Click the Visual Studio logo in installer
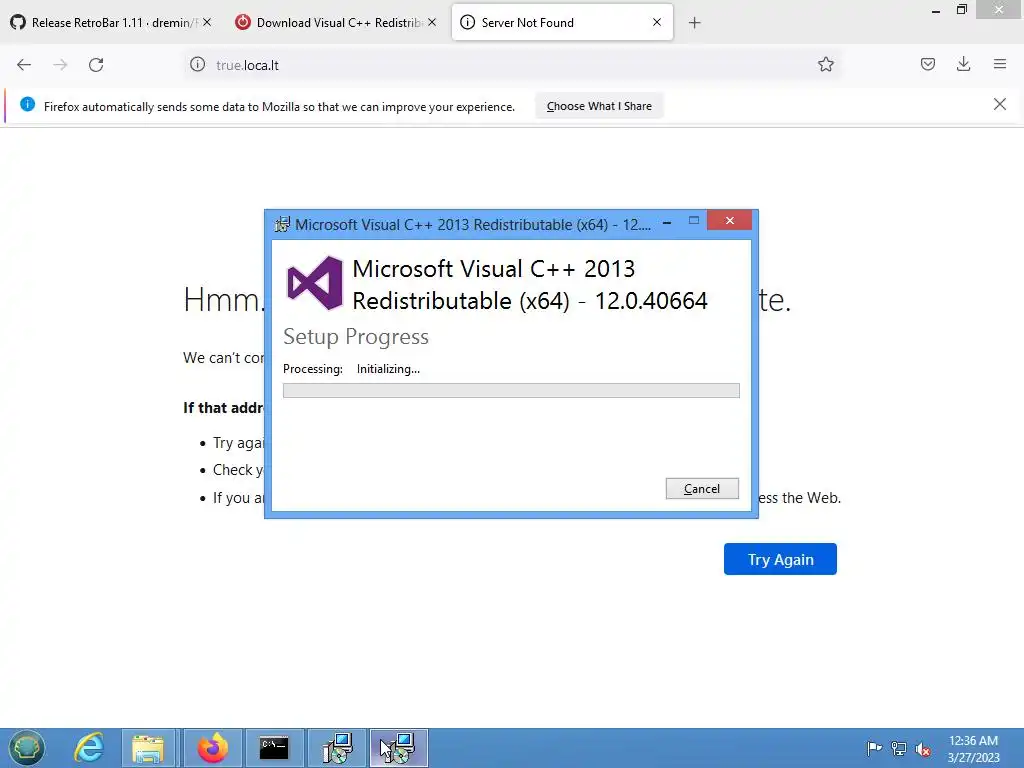Screen dimensions: 1024x768 pyautogui.click(x=315, y=283)
